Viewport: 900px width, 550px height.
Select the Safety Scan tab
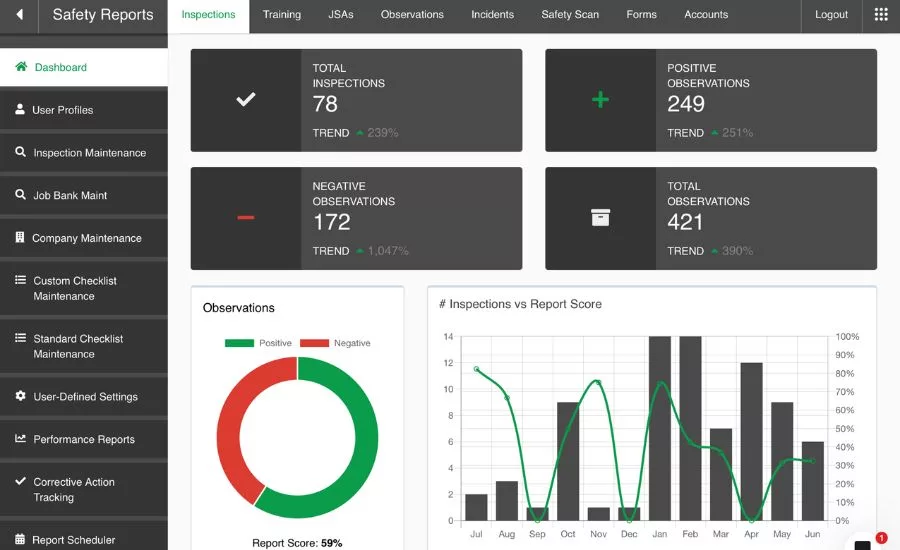point(570,15)
